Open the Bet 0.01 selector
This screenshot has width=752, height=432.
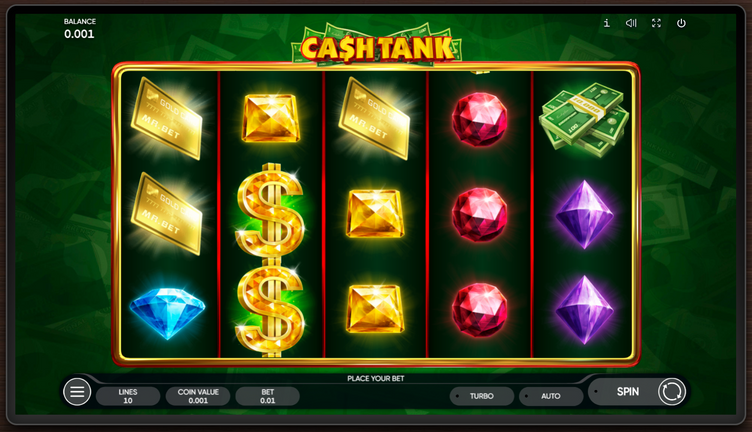click(x=268, y=396)
